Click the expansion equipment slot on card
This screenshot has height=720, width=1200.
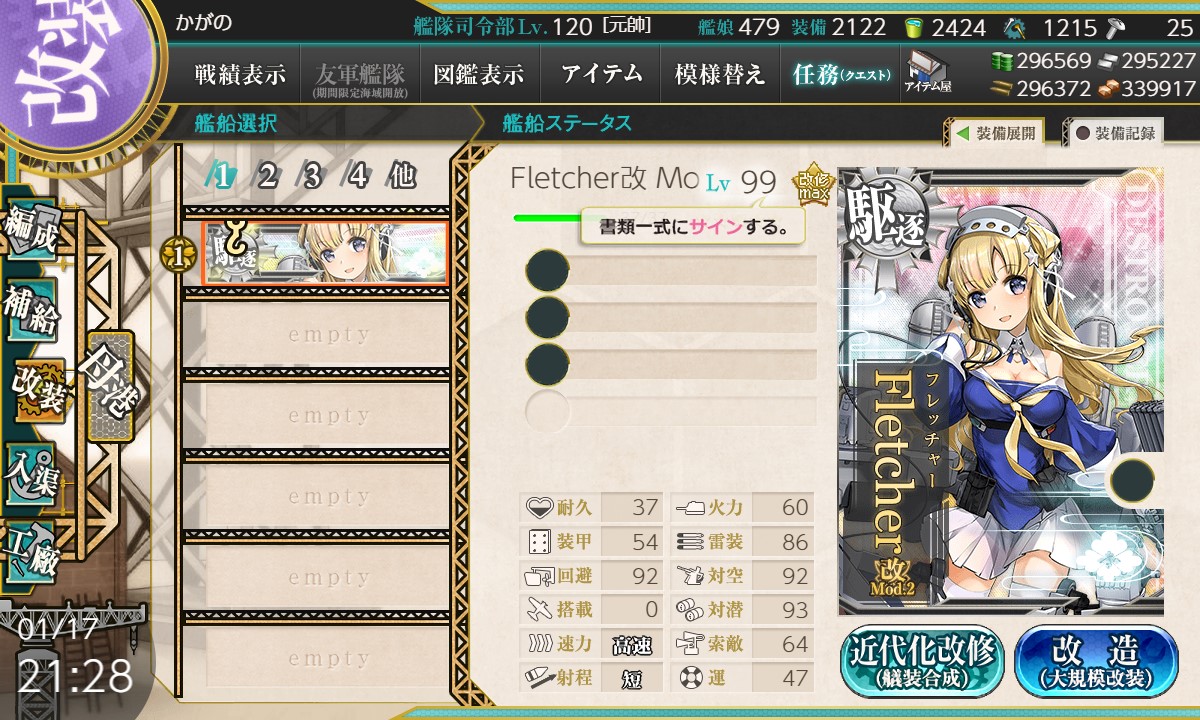pyautogui.click(x=1131, y=479)
